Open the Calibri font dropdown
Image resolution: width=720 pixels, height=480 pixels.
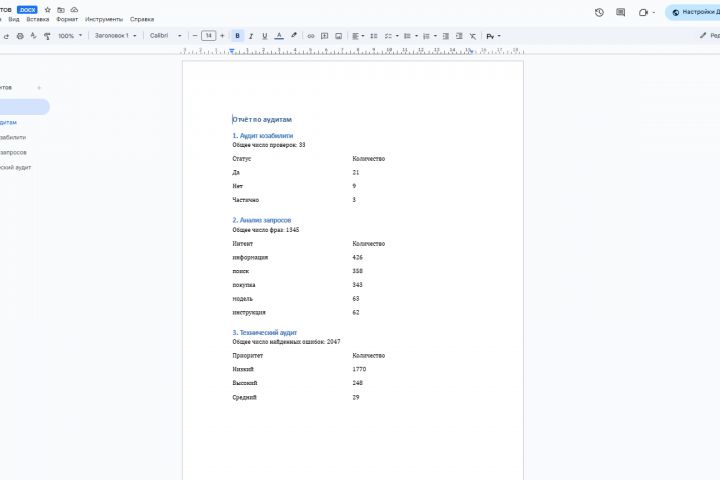click(x=166, y=36)
